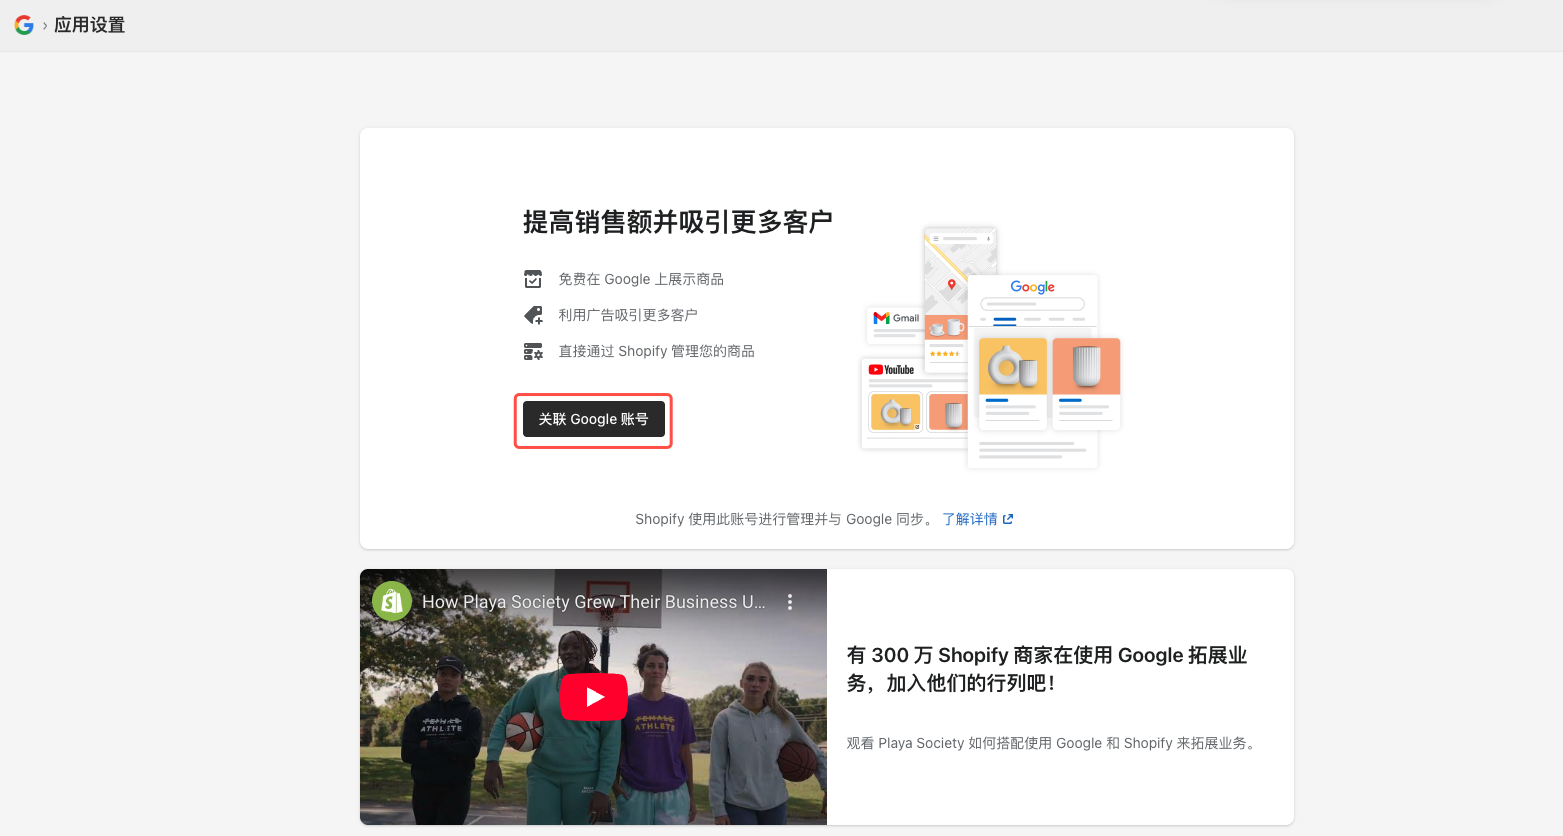The width and height of the screenshot is (1563, 836).
Task: Play the Playa Society YouTube video
Action: coord(594,697)
